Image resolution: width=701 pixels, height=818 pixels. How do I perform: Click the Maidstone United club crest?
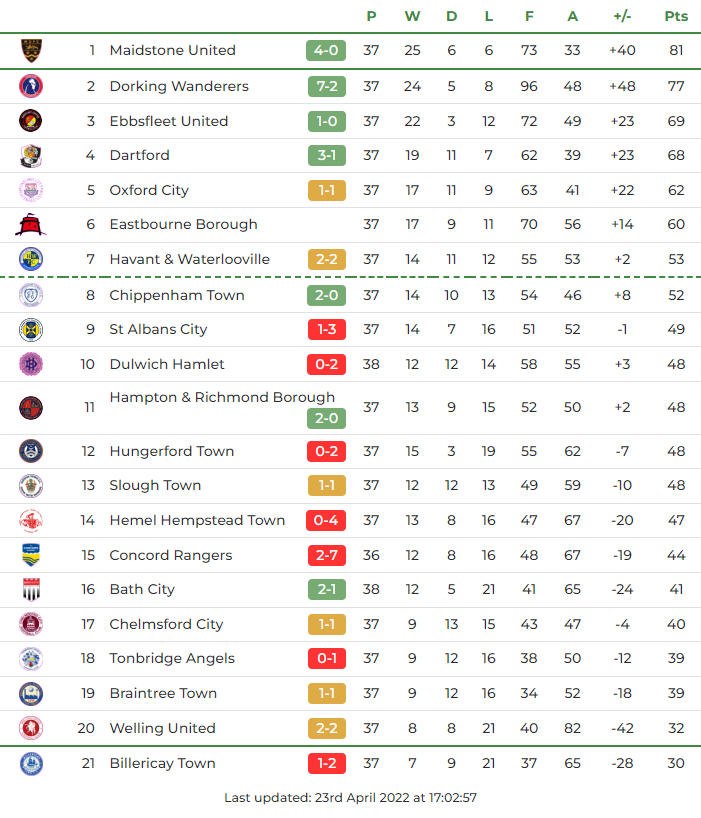[31, 50]
